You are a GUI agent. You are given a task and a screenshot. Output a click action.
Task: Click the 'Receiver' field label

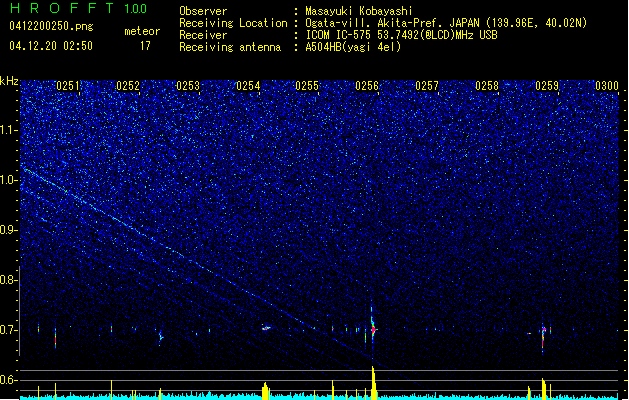tap(203, 35)
